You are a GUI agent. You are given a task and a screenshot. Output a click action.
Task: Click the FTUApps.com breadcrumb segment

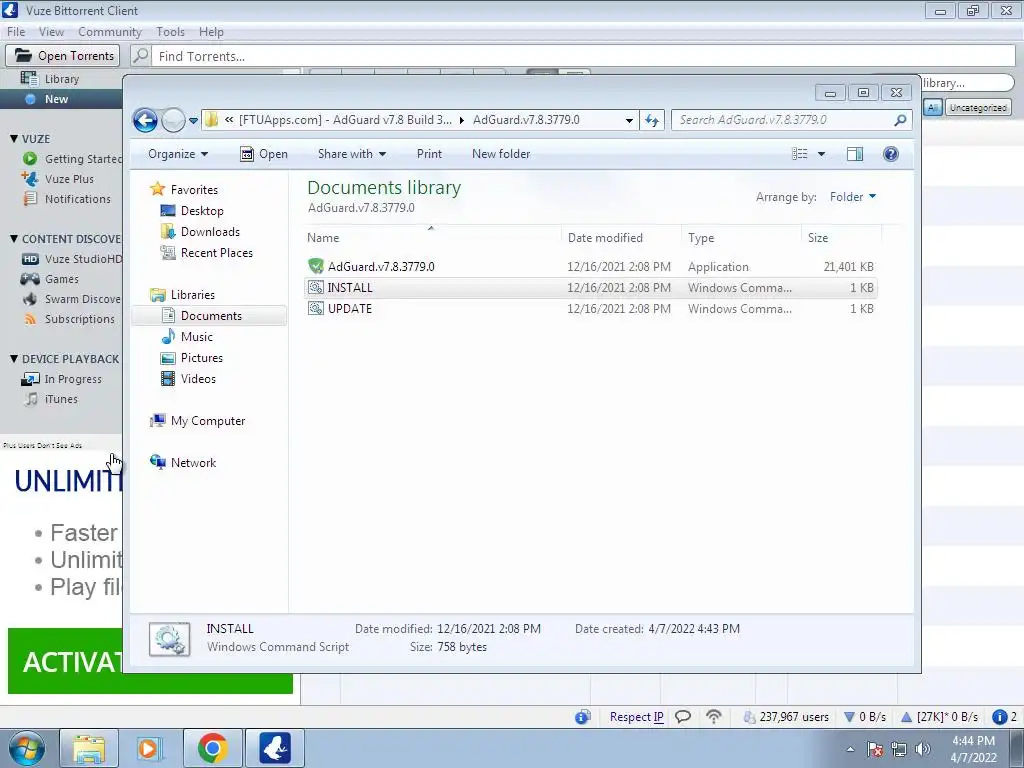[345, 120]
